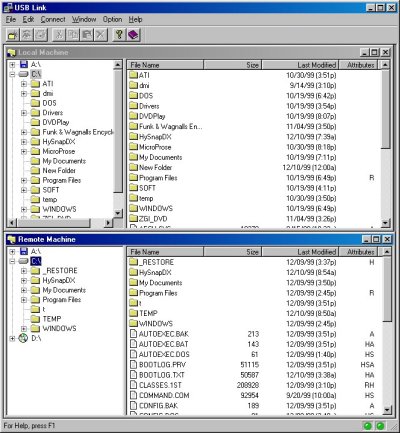This screenshot has height=433, width=400.
Task: Expand the Program Files folder in local tree
Action: [24, 180]
